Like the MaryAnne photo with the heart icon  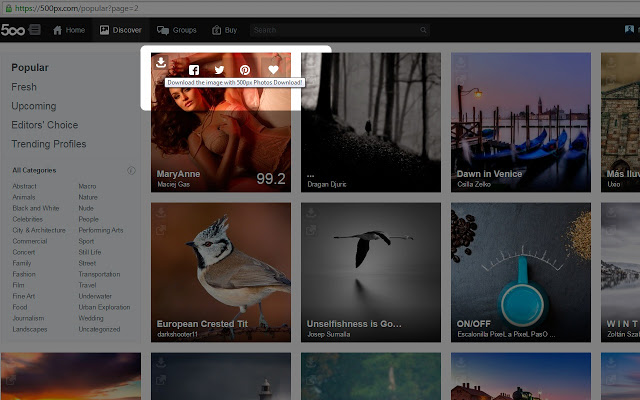273,70
